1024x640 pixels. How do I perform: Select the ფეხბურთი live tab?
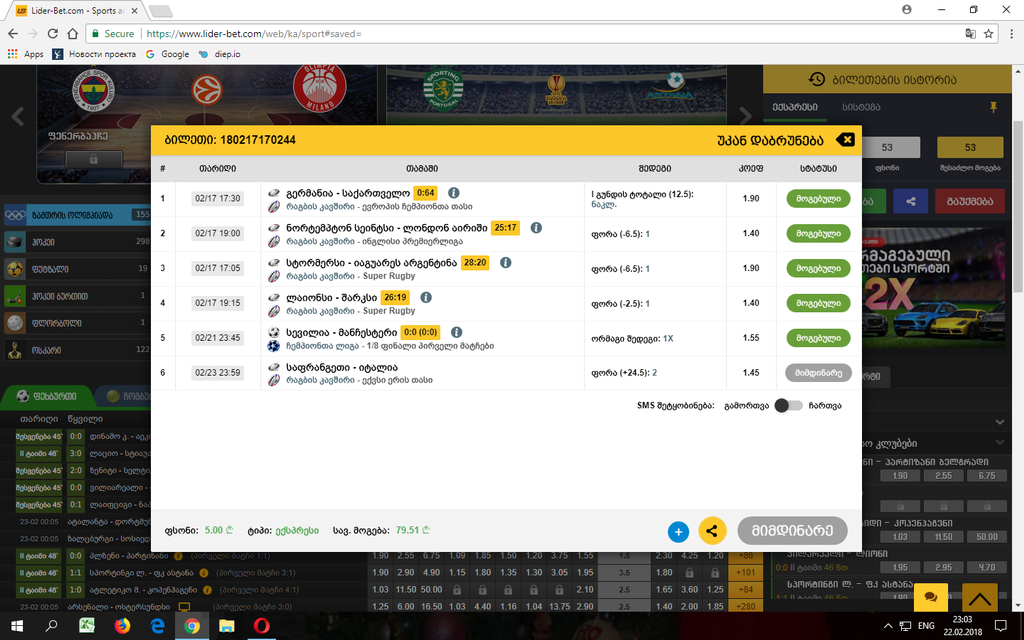click(x=46, y=396)
